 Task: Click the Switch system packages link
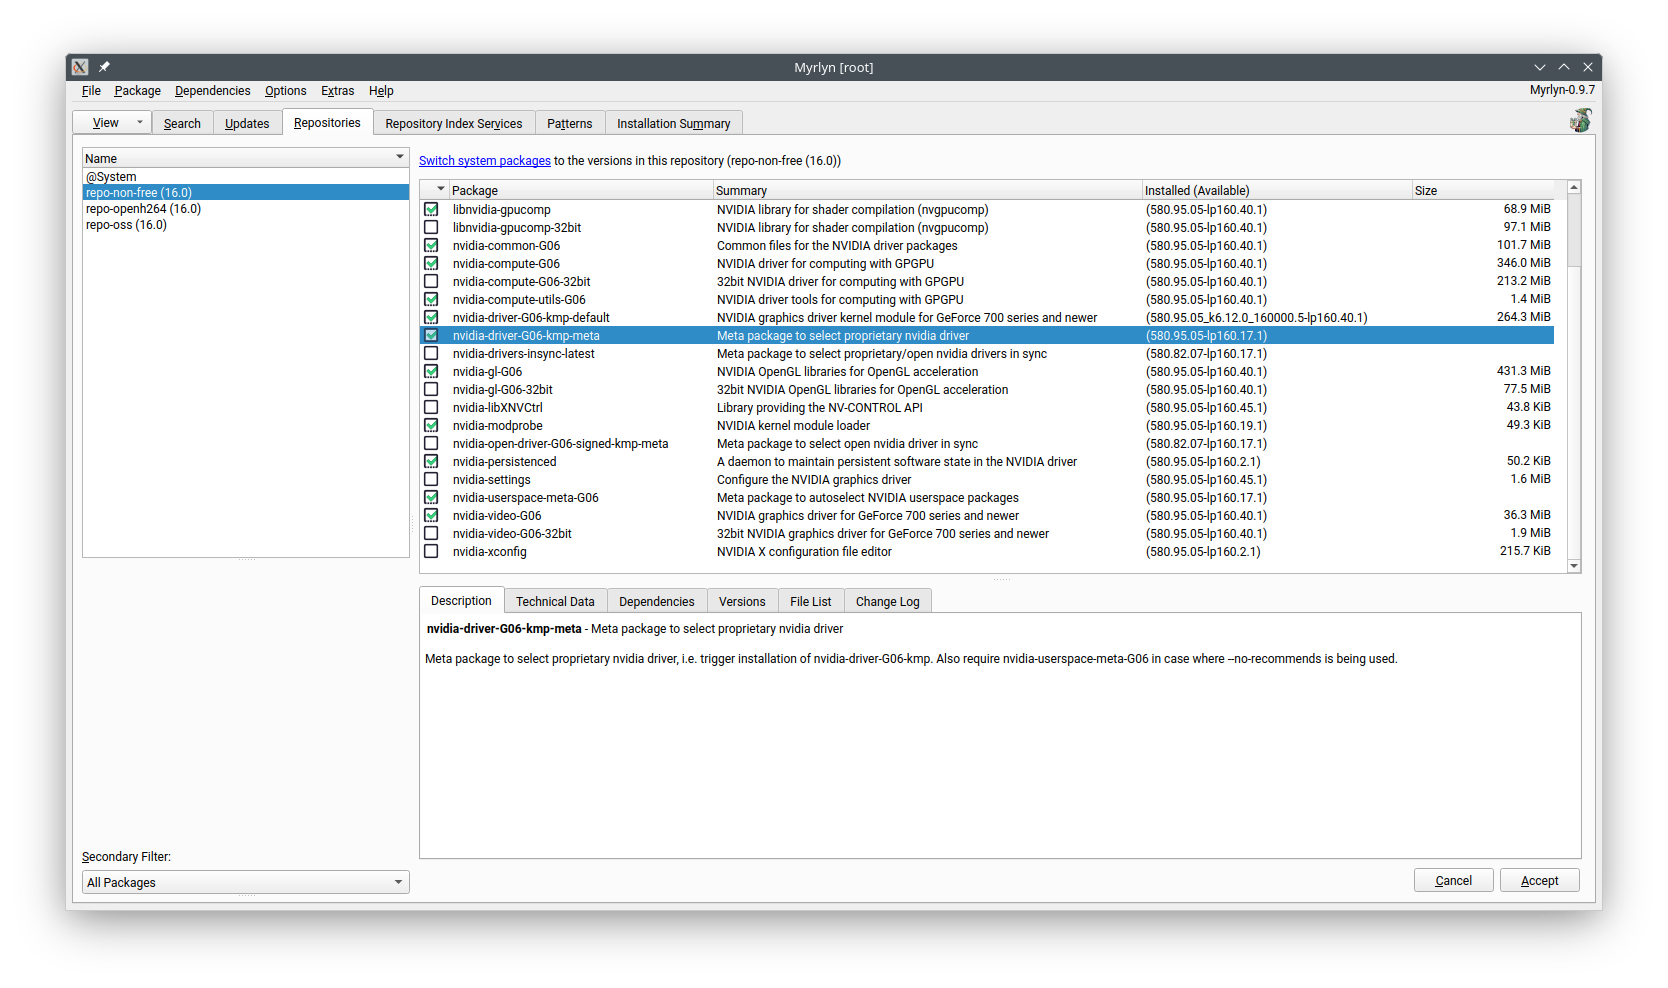pyautogui.click(x=485, y=161)
